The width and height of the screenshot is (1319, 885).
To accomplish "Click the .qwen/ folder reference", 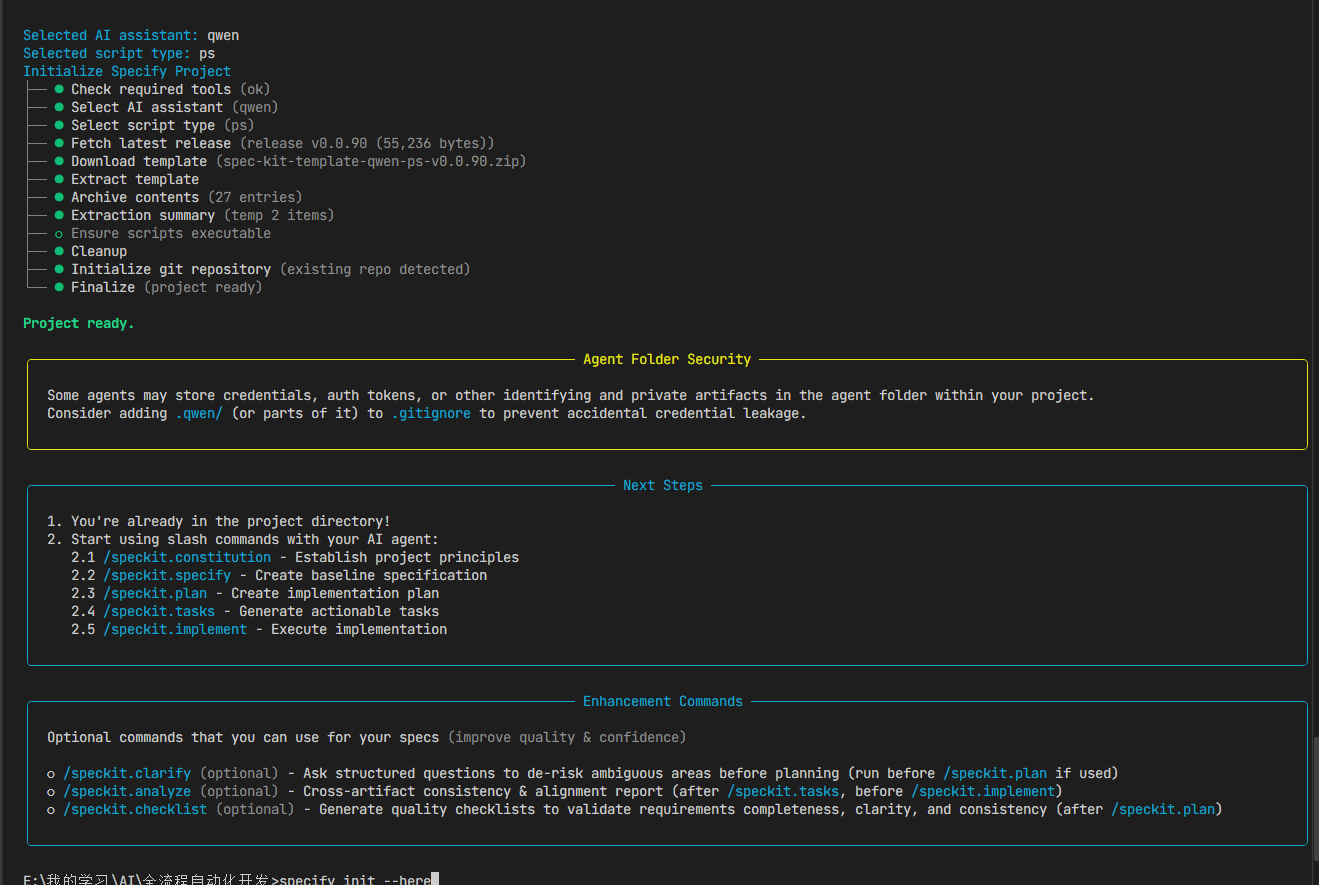I will [x=199, y=413].
